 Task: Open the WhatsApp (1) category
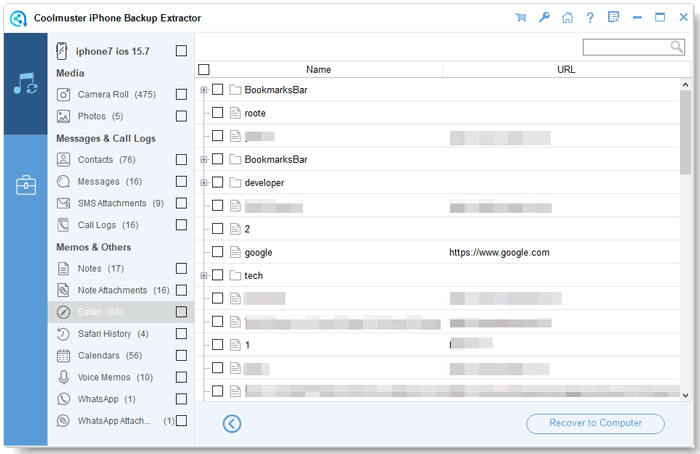tap(107, 399)
